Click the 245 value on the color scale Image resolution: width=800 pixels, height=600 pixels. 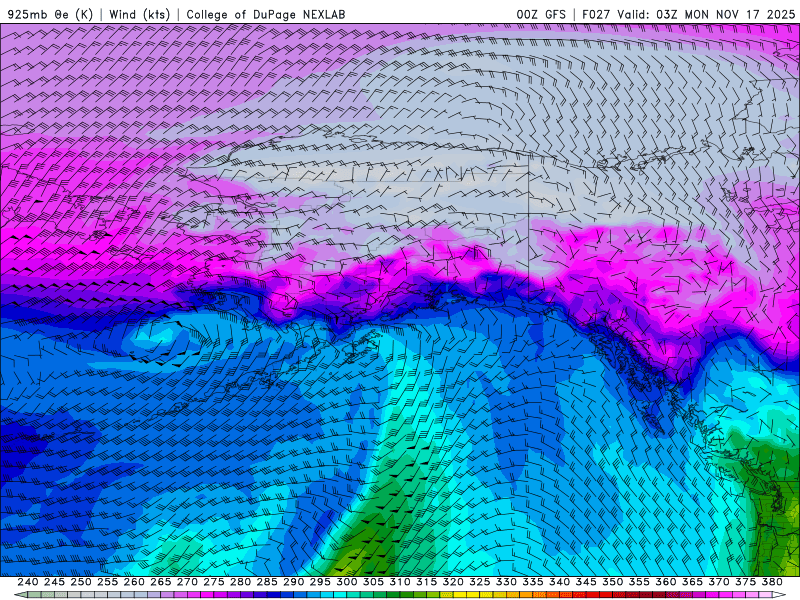[x=54, y=582]
